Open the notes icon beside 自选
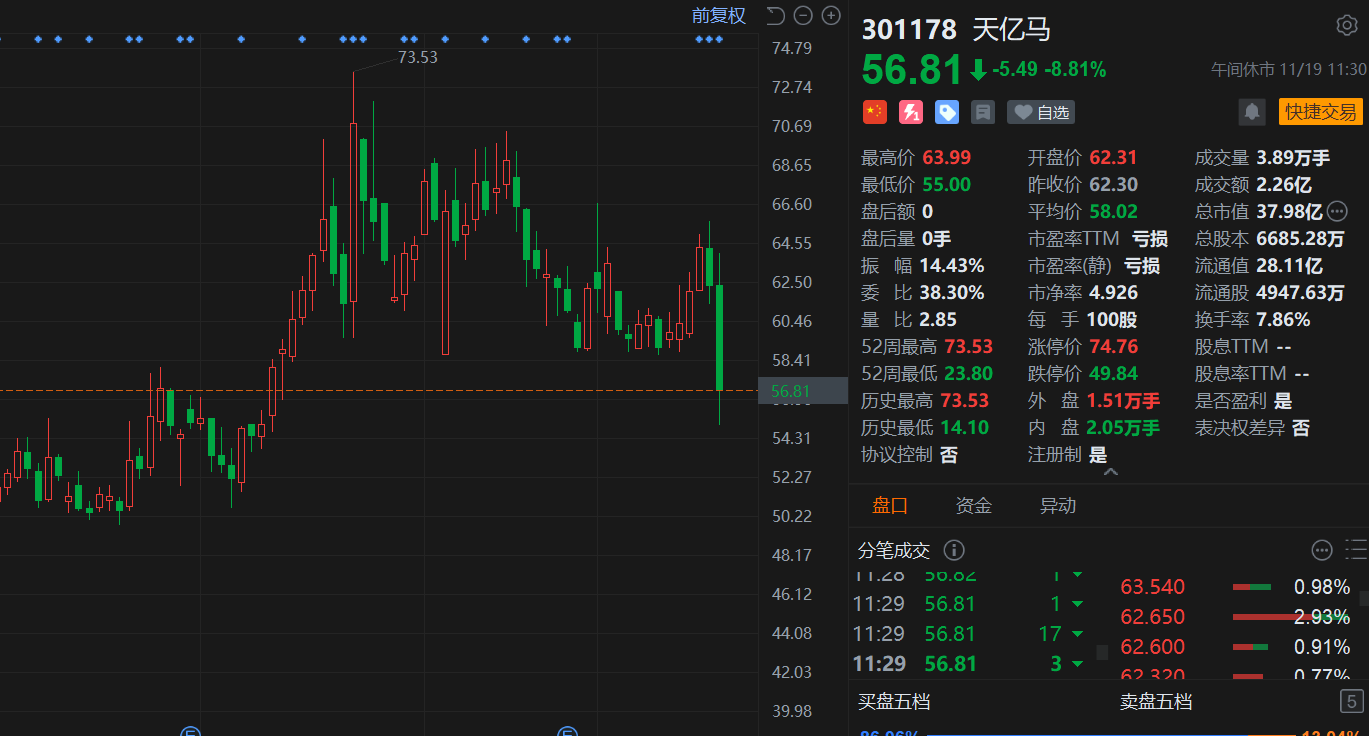The width and height of the screenshot is (1369, 736). (x=983, y=112)
